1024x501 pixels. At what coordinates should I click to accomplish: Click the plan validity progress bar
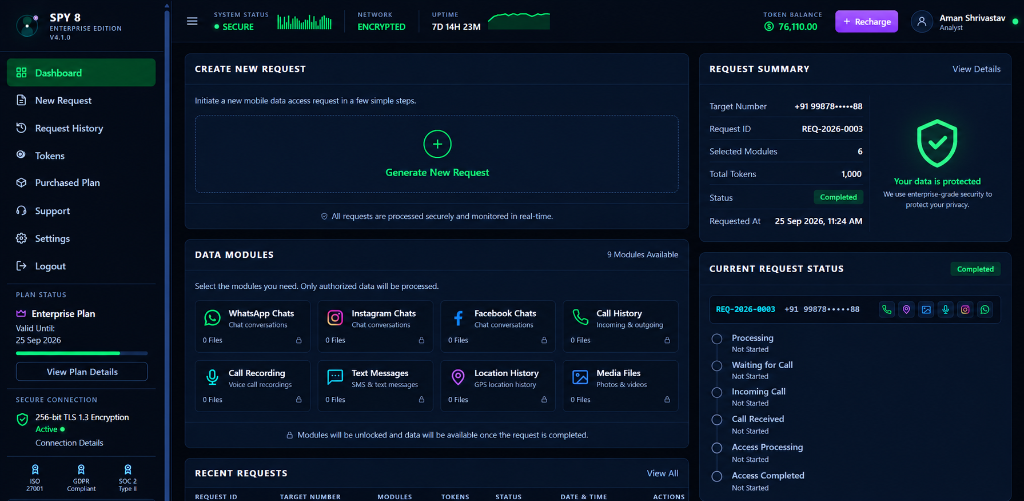point(82,353)
